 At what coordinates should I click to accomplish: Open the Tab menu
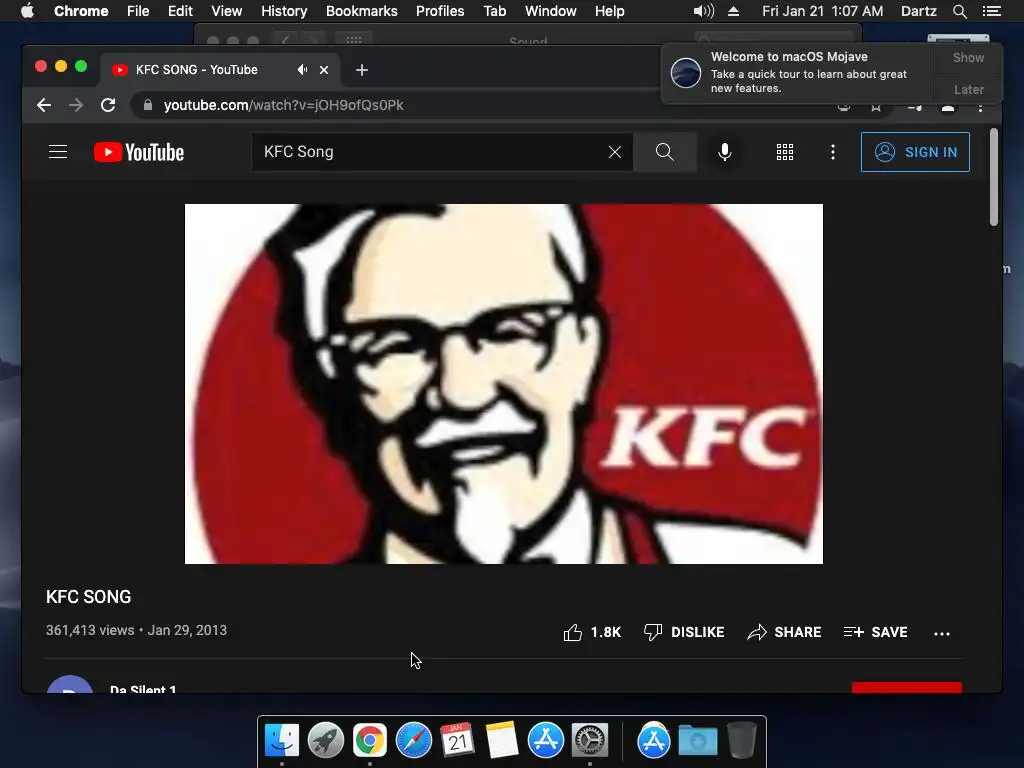click(x=494, y=11)
